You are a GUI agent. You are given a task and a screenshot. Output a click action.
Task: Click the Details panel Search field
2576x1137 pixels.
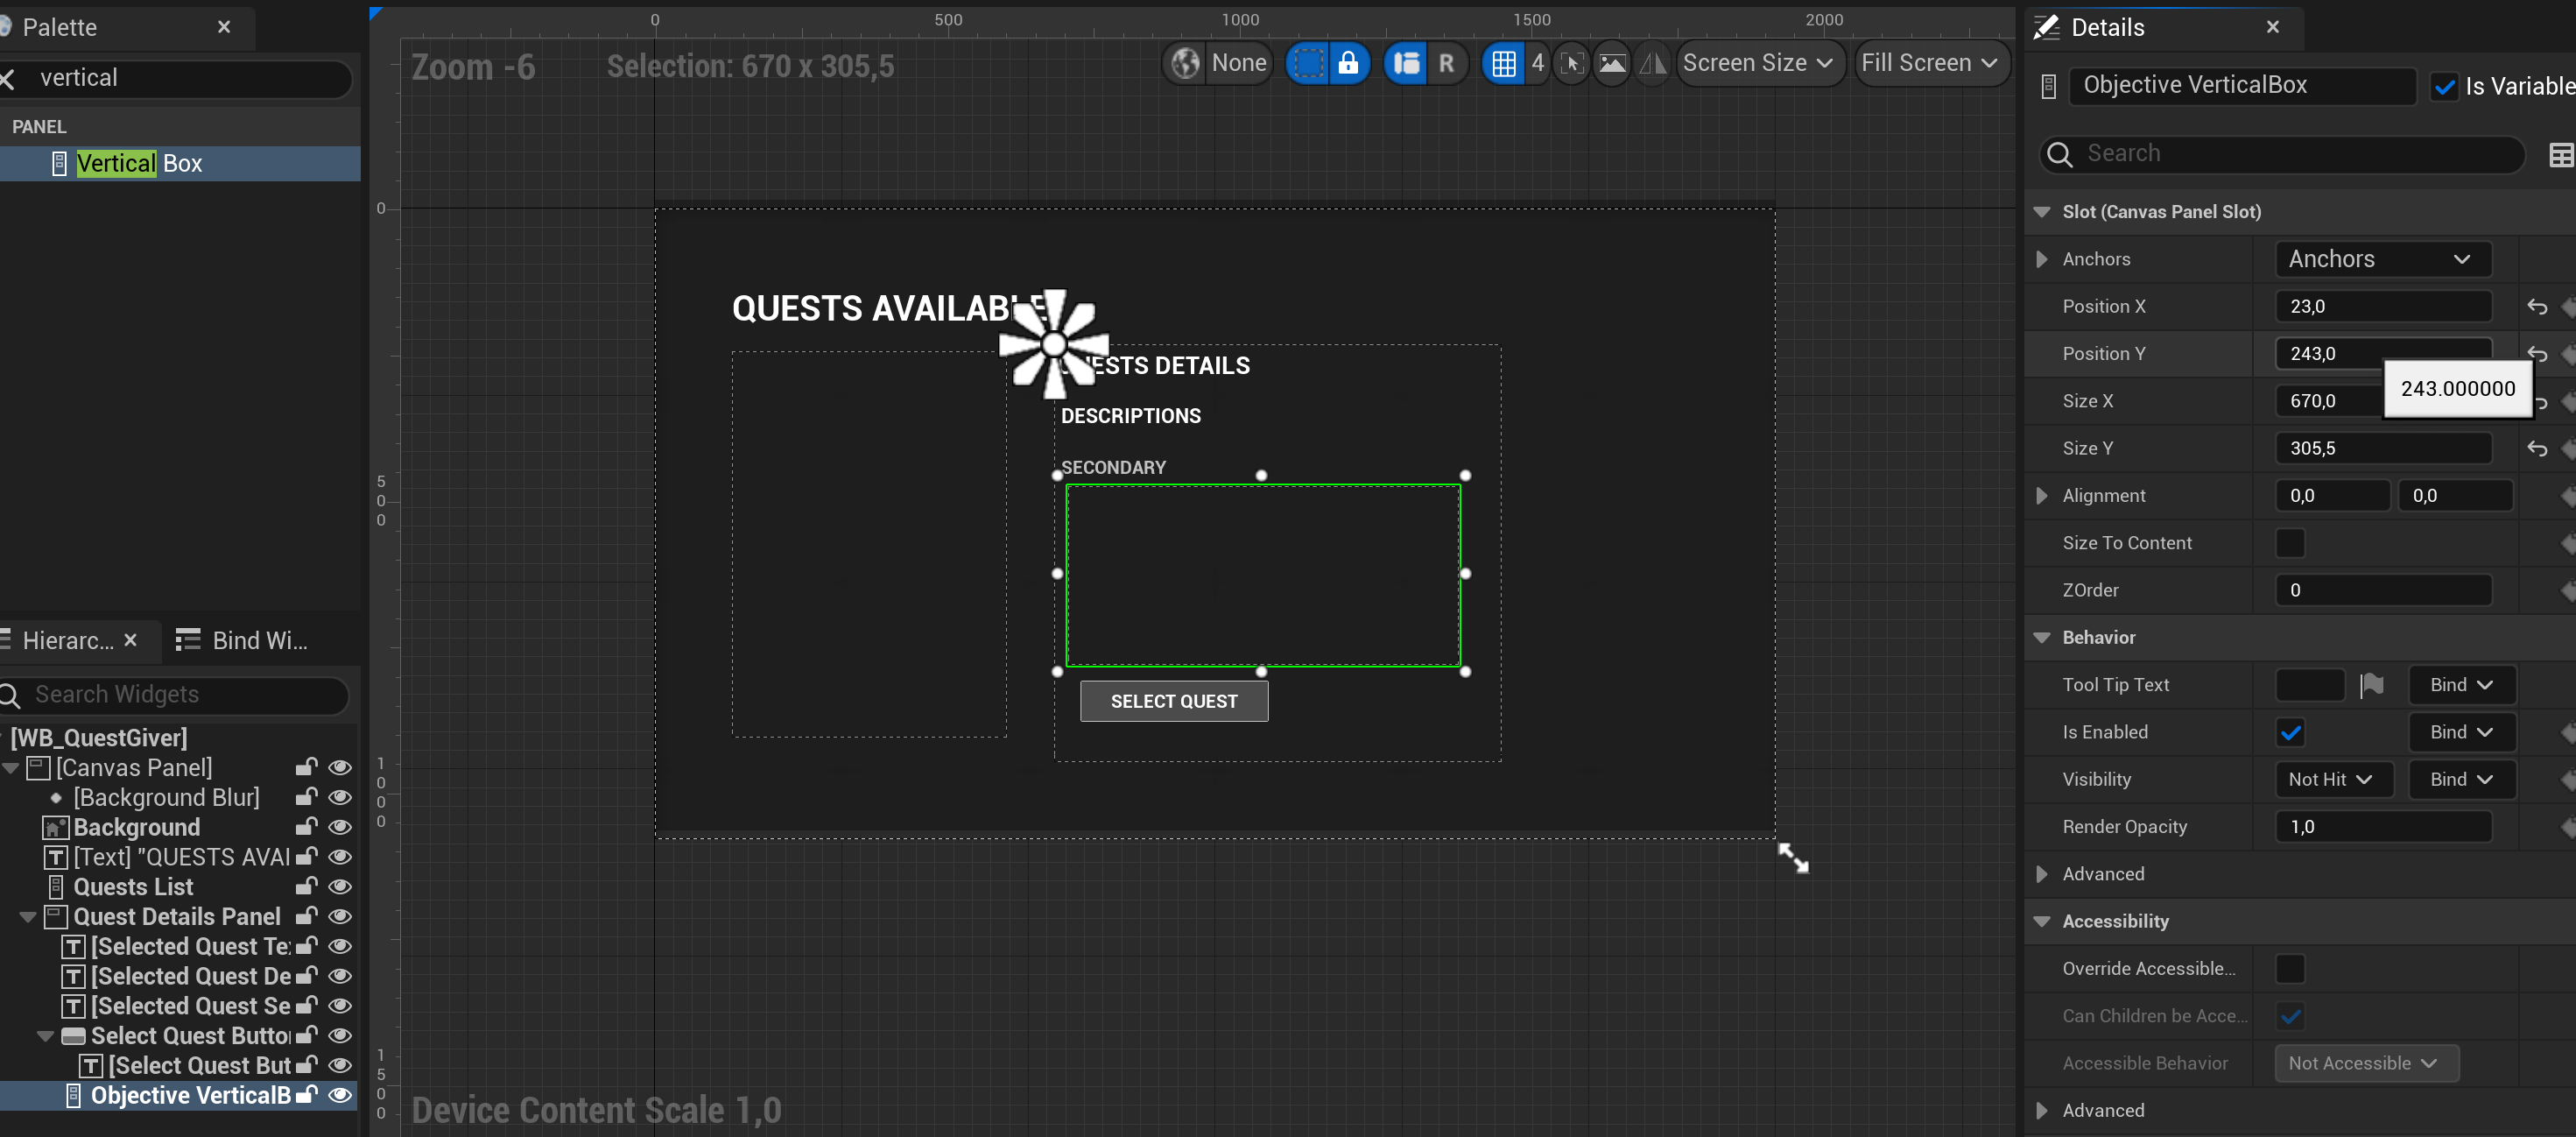[x=2290, y=153]
